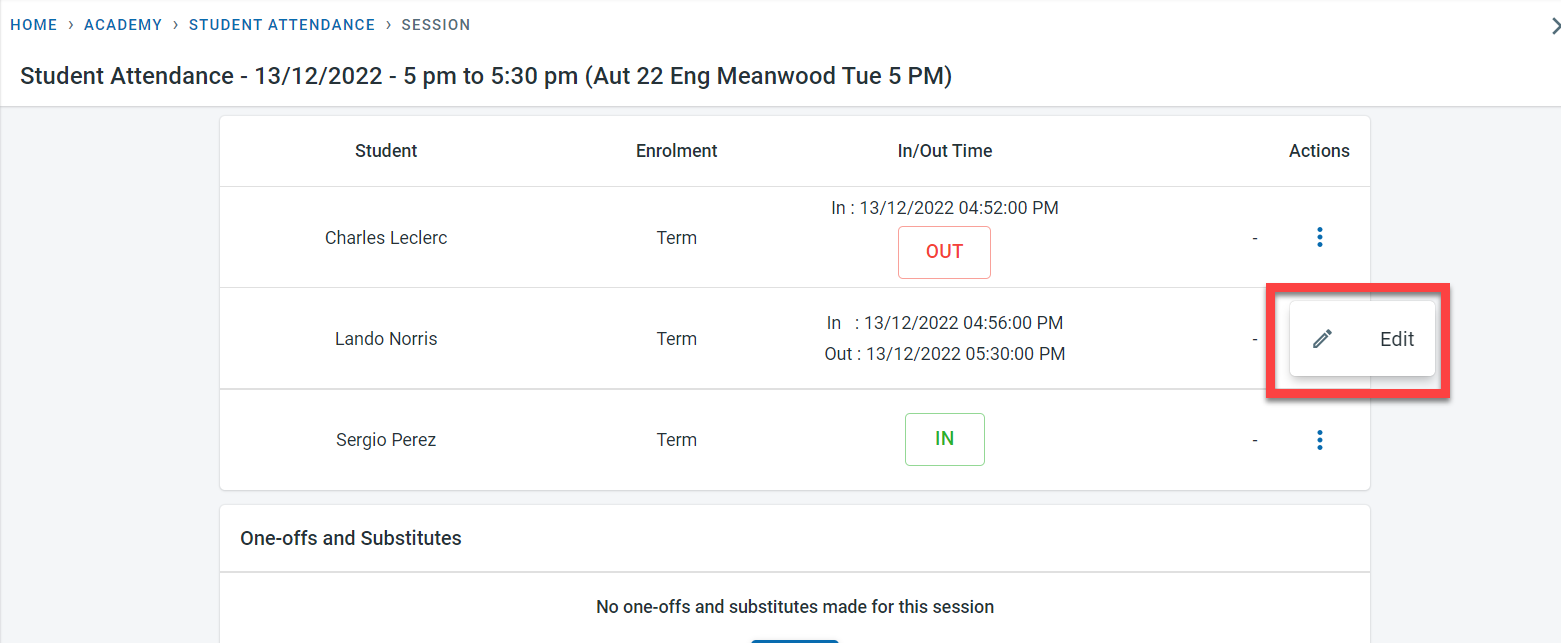
Task: Select the Charles Leclerc student name
Action: click(x=386, y=238)
